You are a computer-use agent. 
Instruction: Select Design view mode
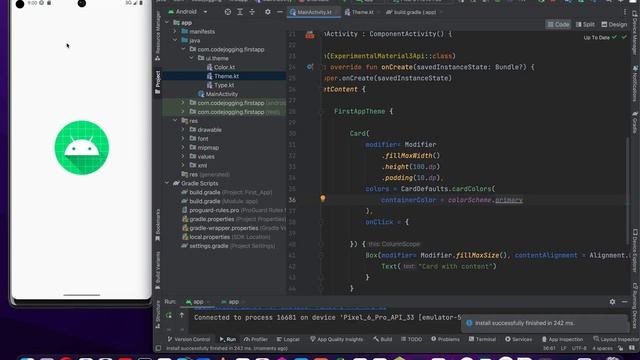click(x=614, y=24)
